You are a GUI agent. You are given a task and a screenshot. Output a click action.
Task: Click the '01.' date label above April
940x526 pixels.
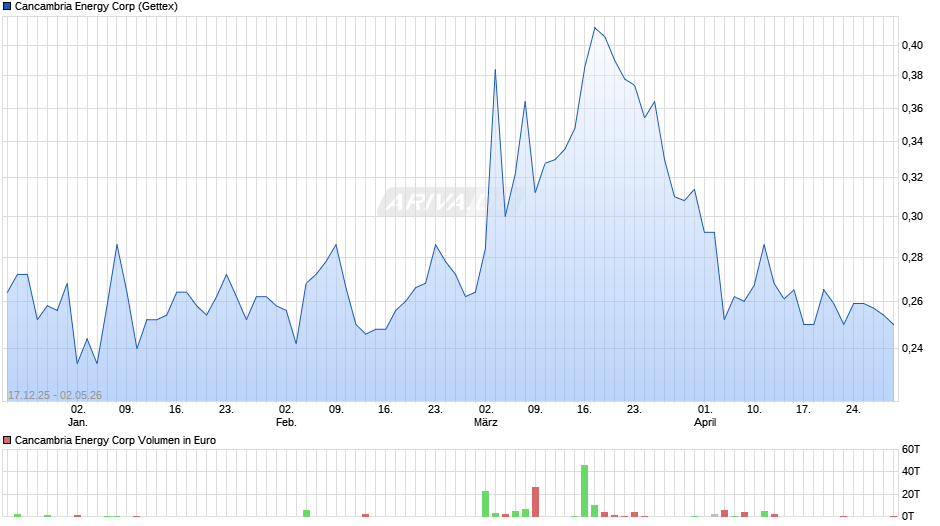click(x=705, y=409)
